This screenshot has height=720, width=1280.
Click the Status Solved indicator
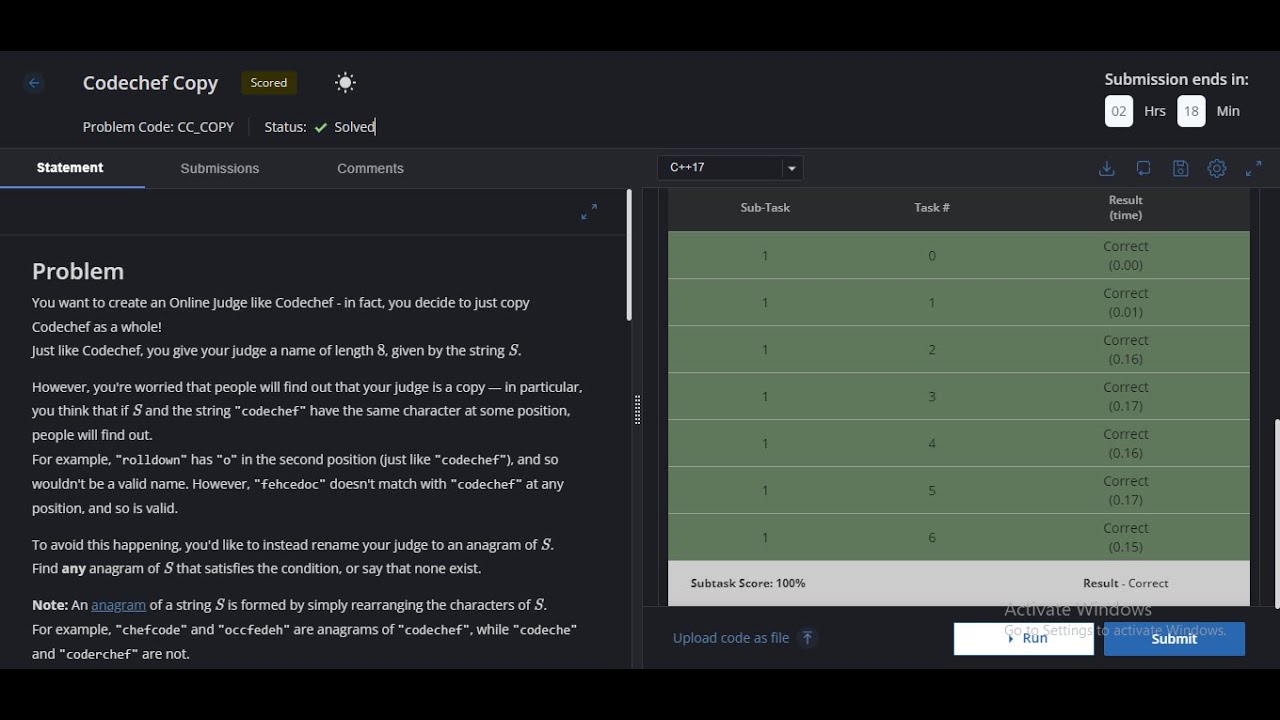[320, 127]
